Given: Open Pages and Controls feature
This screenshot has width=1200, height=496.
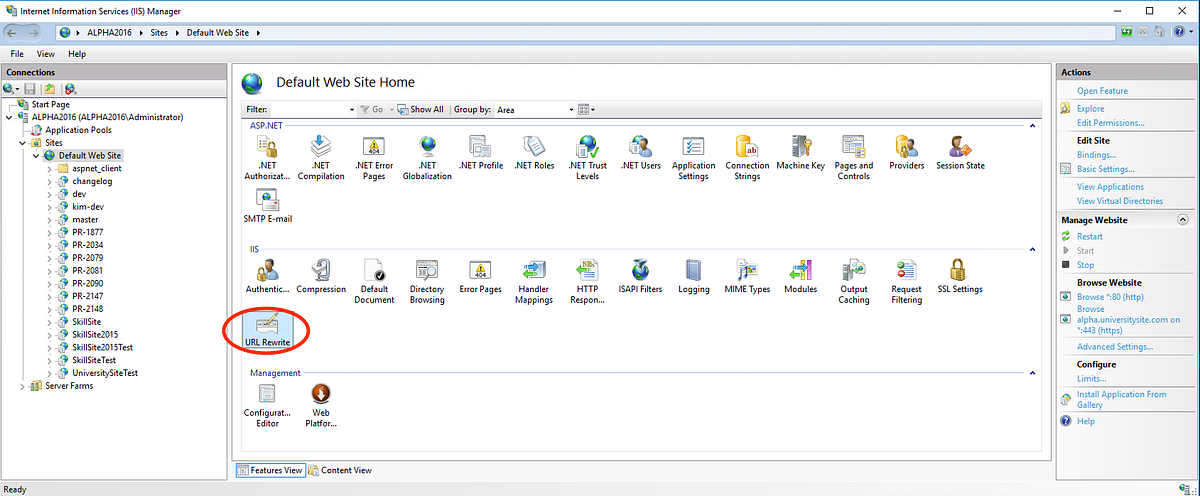Looking at the screenshot, I should pos(853,158).
